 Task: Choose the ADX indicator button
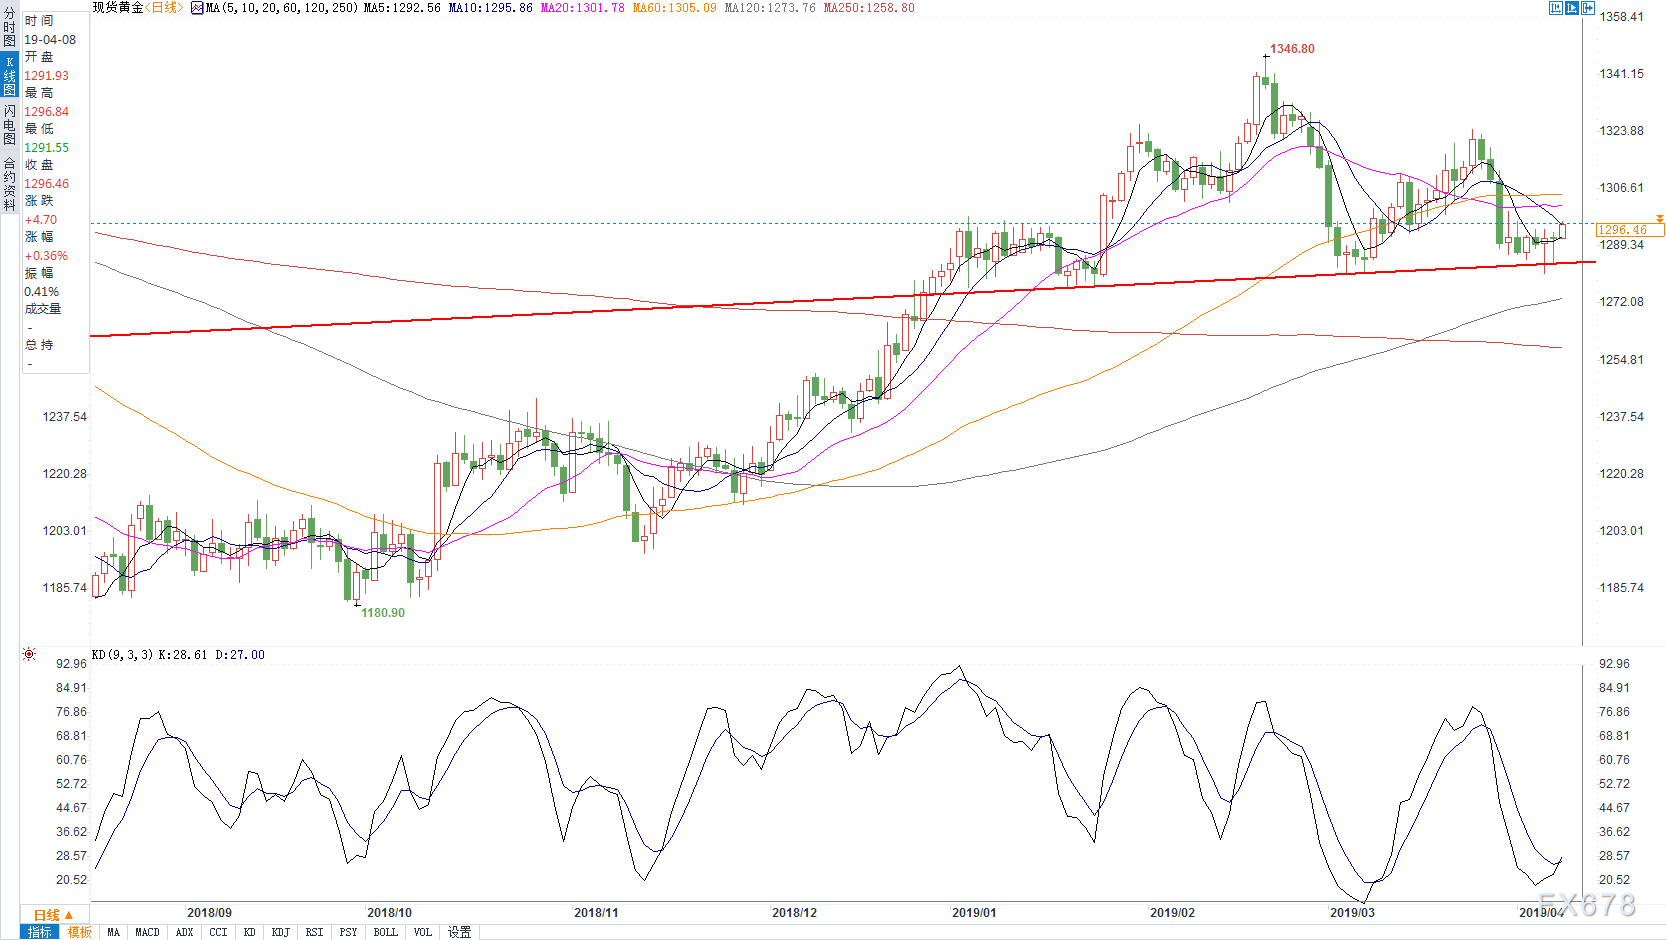click(x=185, y=932)
